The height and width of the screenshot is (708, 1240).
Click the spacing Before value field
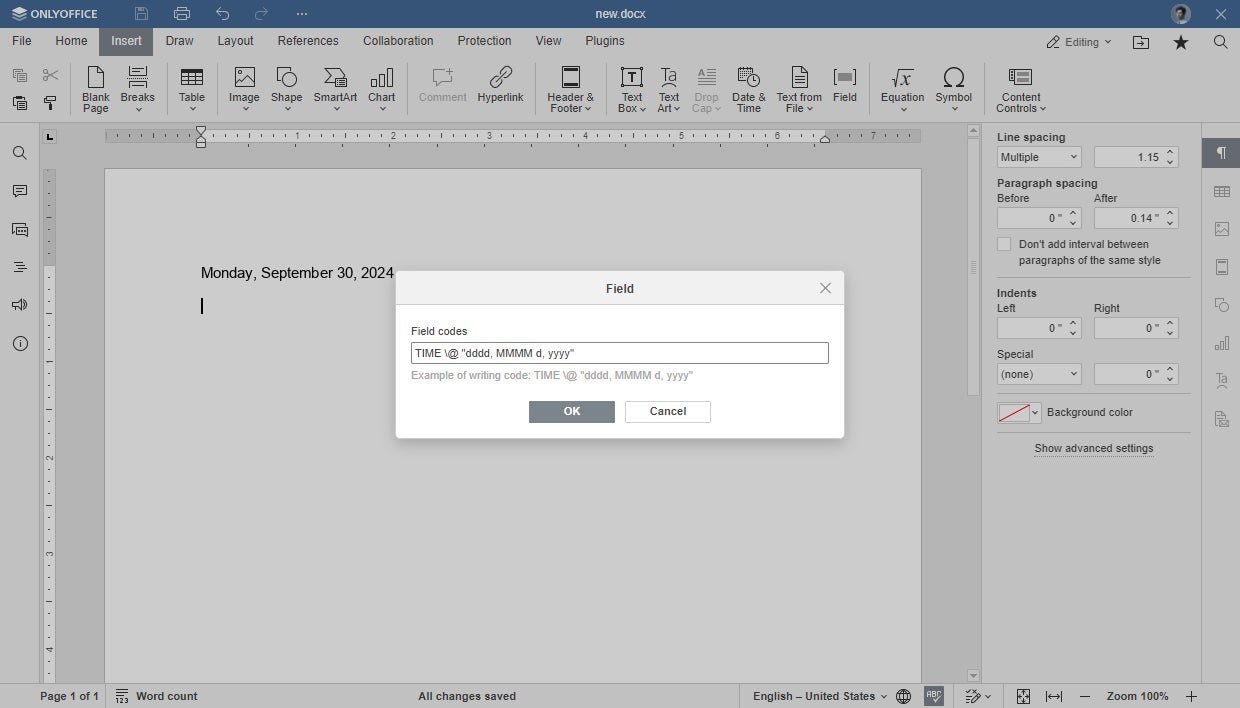tap(1031, 218)
